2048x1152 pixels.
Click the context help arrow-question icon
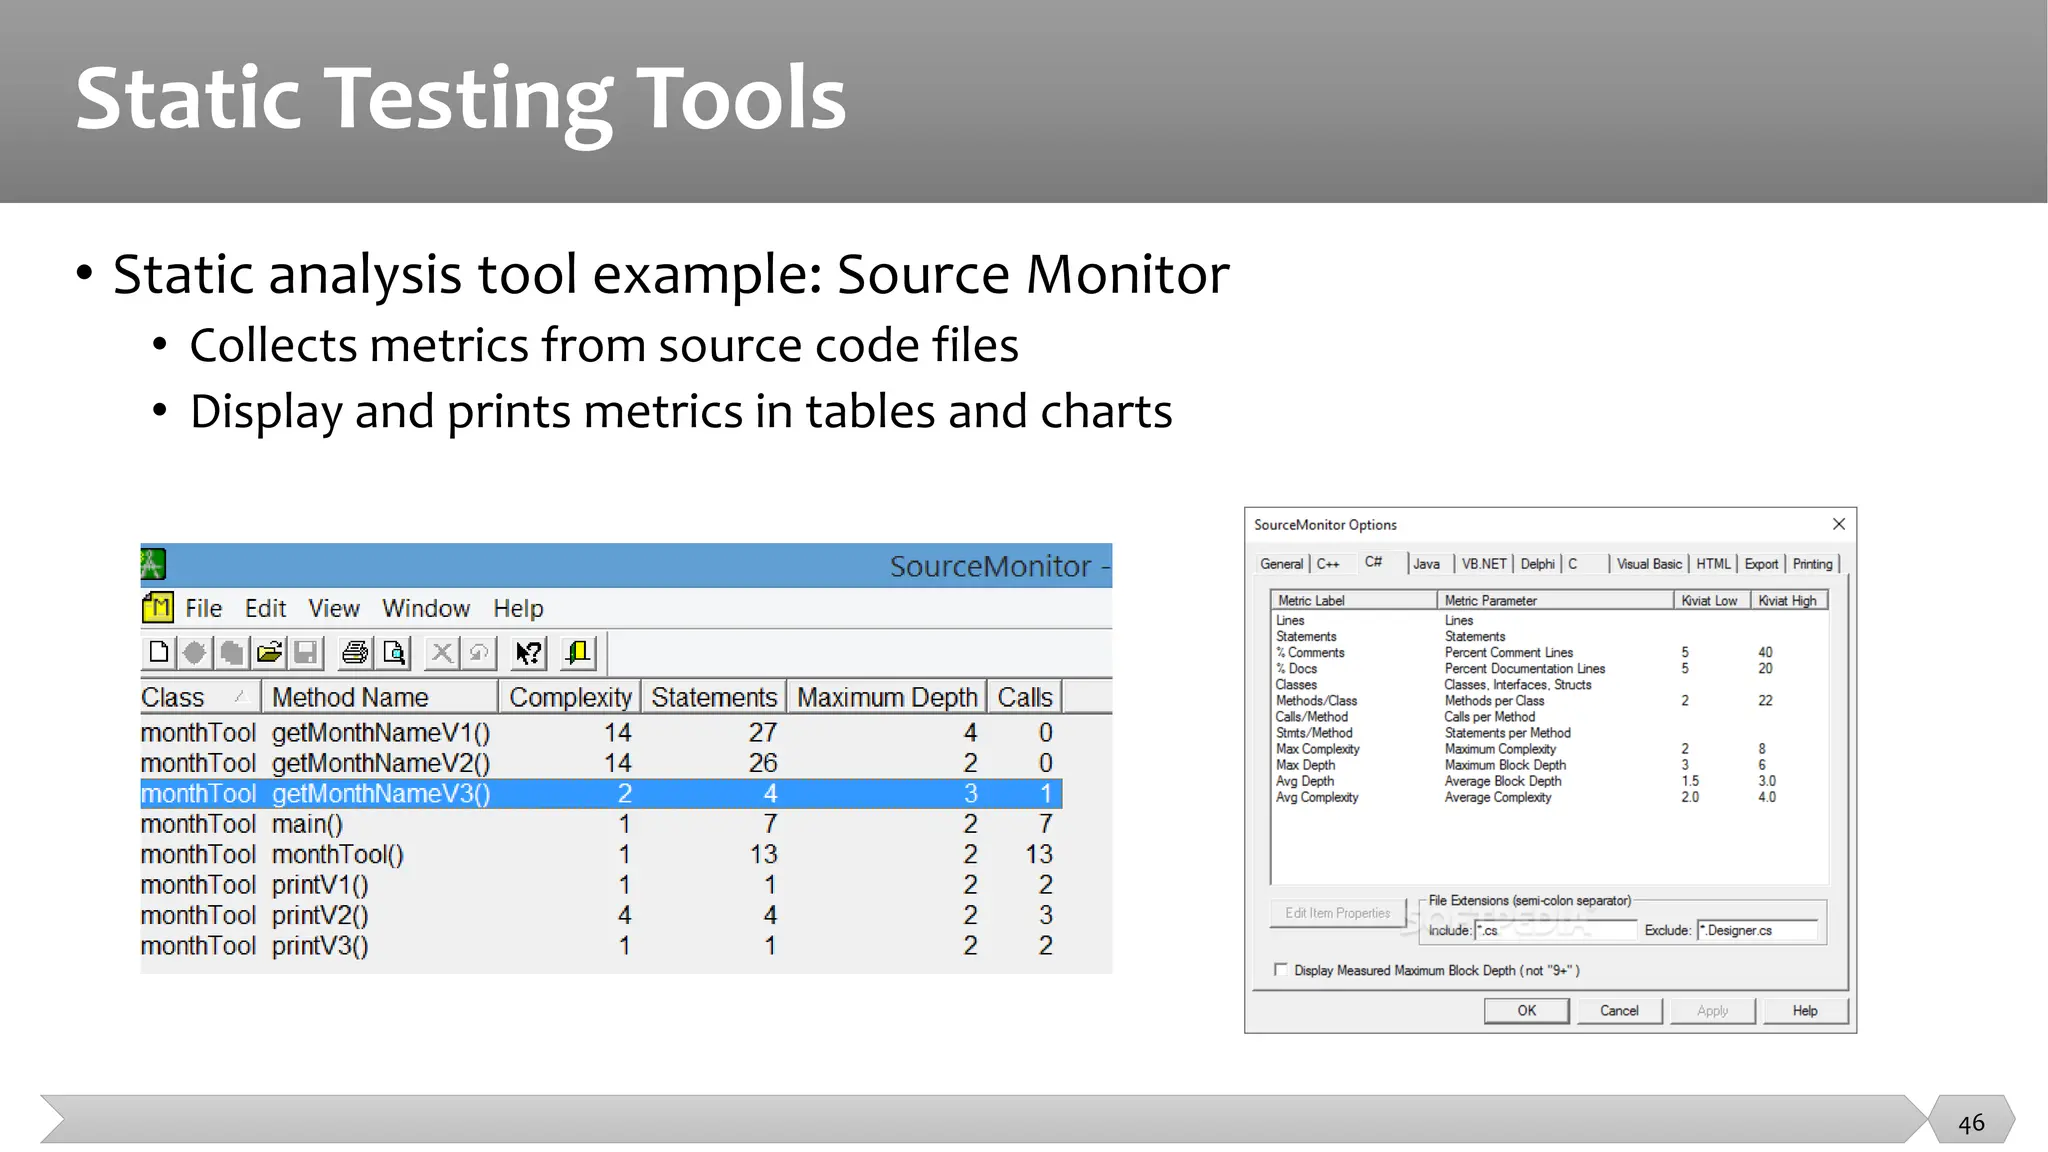tap(528, 653)
